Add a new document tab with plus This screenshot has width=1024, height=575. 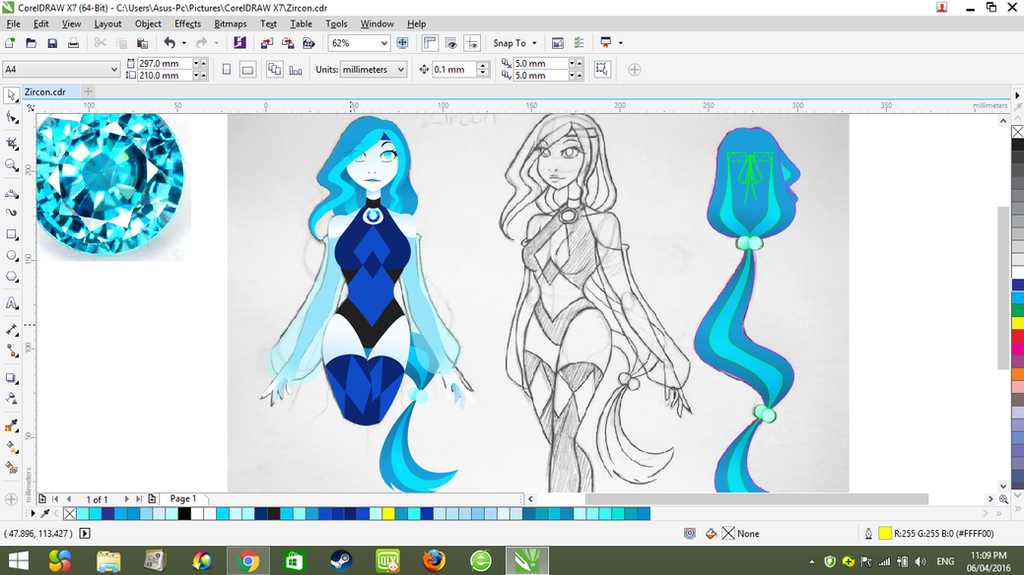tap(88, 91)
